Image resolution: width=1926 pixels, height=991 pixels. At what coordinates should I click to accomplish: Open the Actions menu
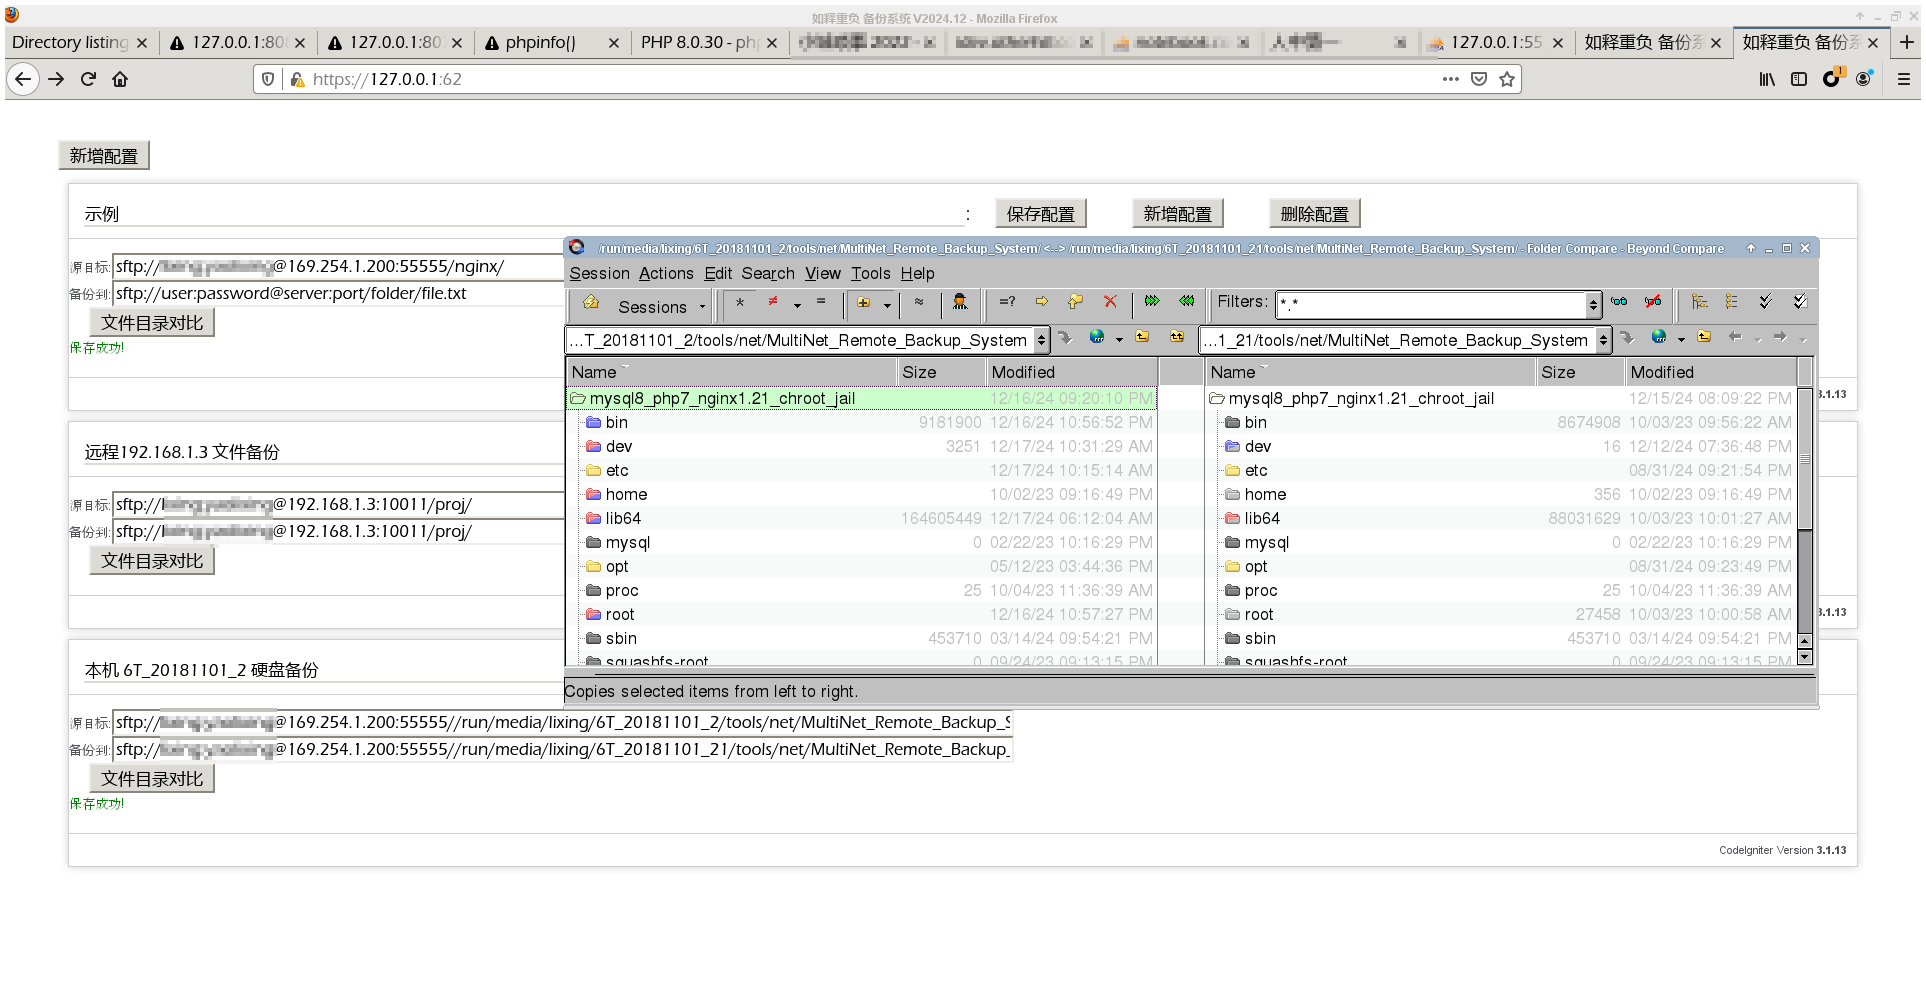(666, 273)
